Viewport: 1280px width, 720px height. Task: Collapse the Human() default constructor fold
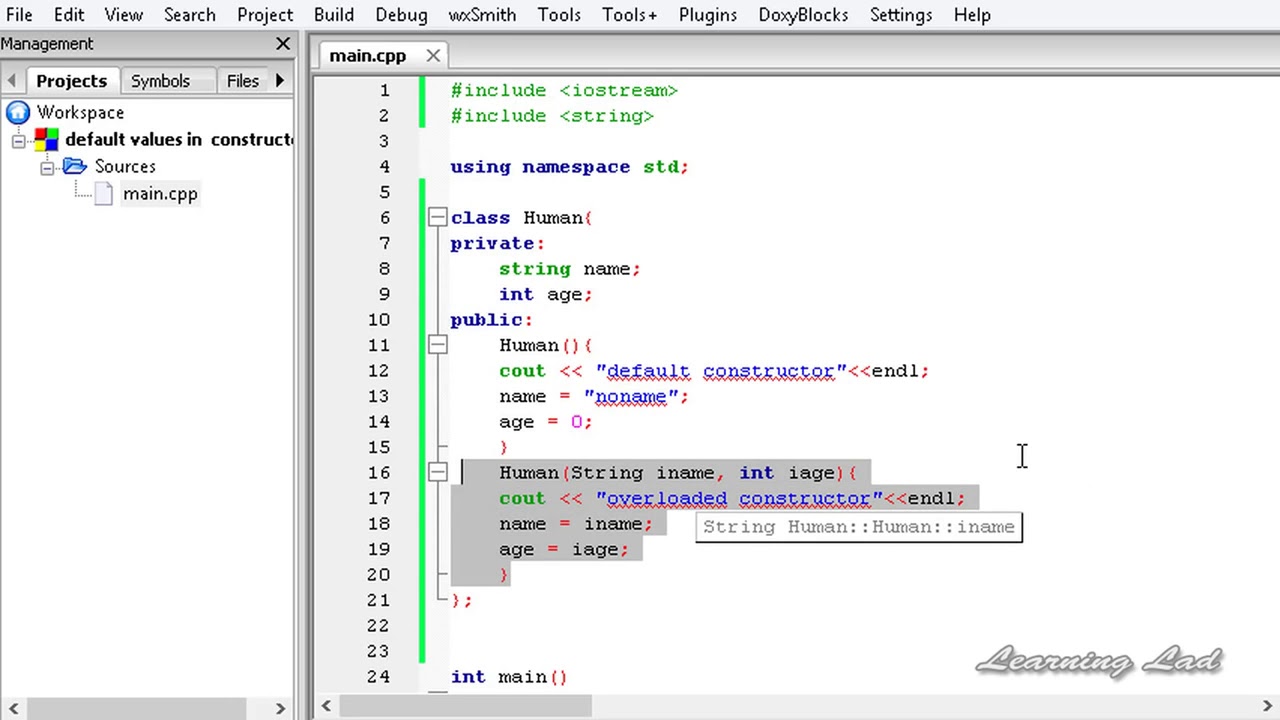438,345
